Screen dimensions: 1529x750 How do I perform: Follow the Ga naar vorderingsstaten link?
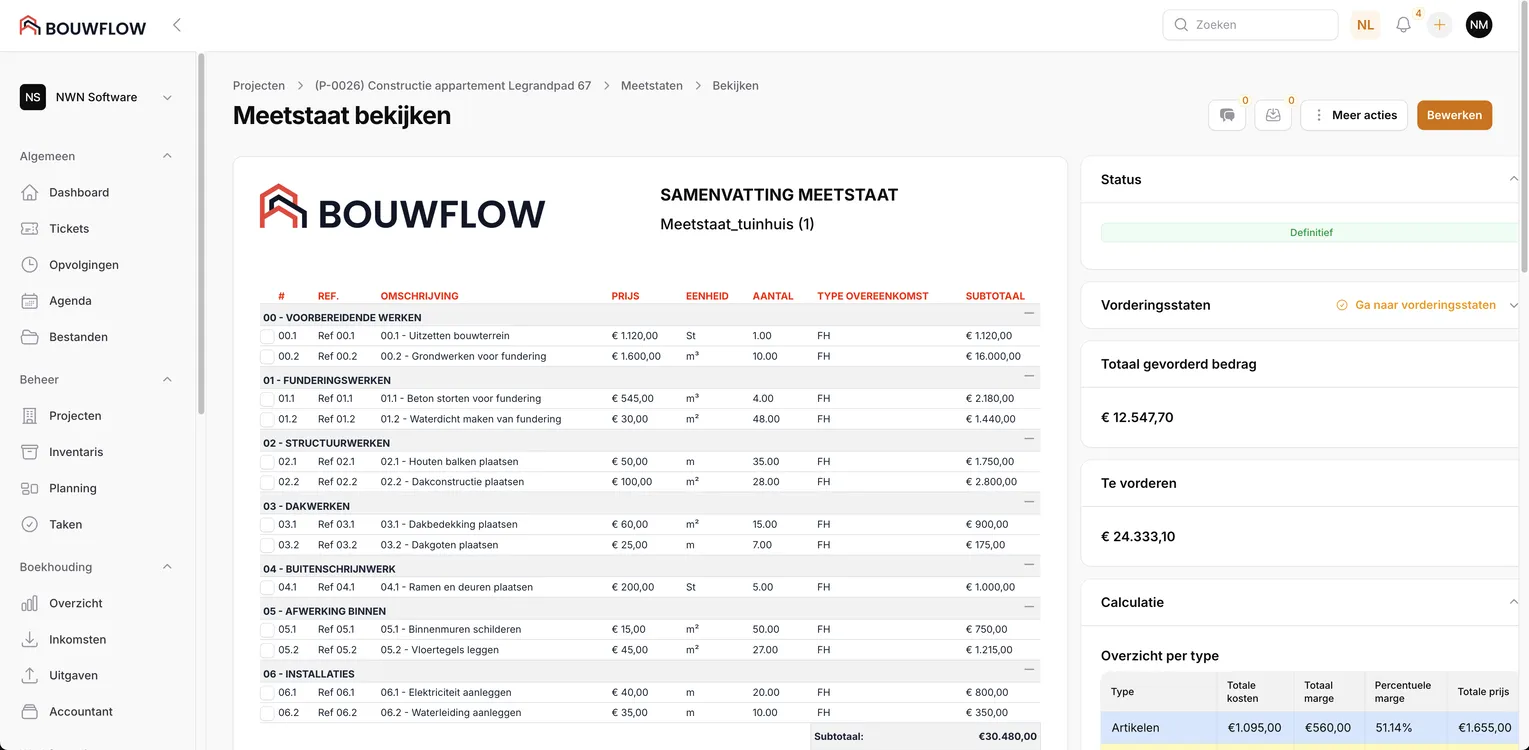point(1425,305)
